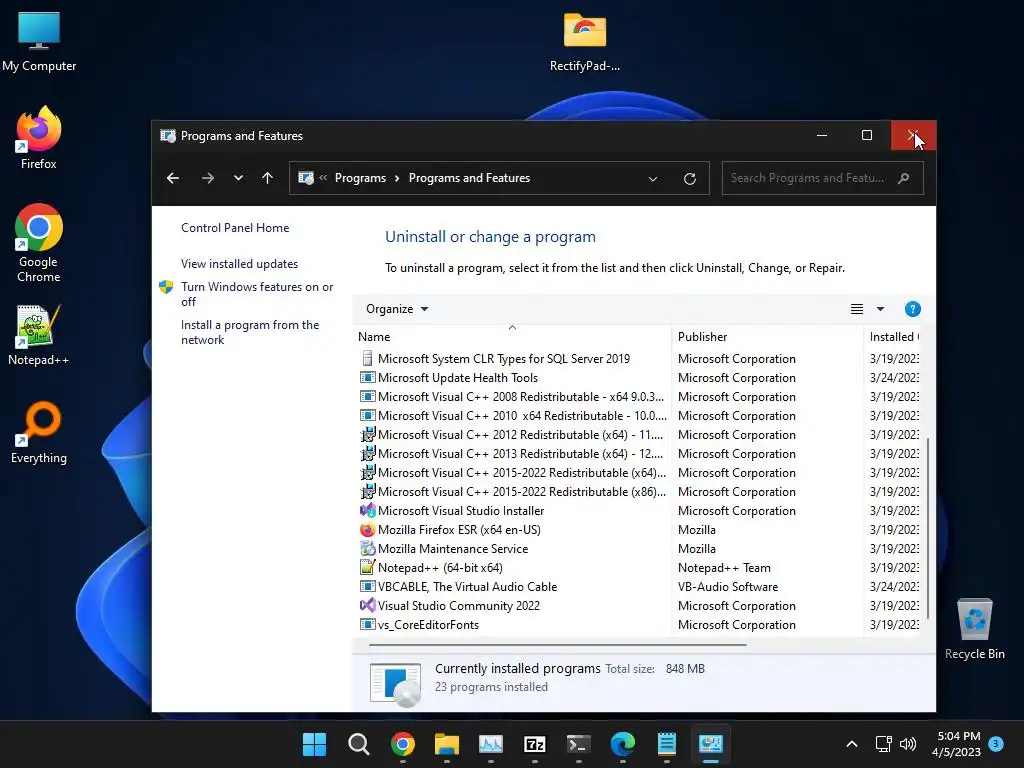This screenshot has height=768, width=1024.
Task: Click the volume speaker tray icon
Action: pyautogui.click(x=908, y=744)
